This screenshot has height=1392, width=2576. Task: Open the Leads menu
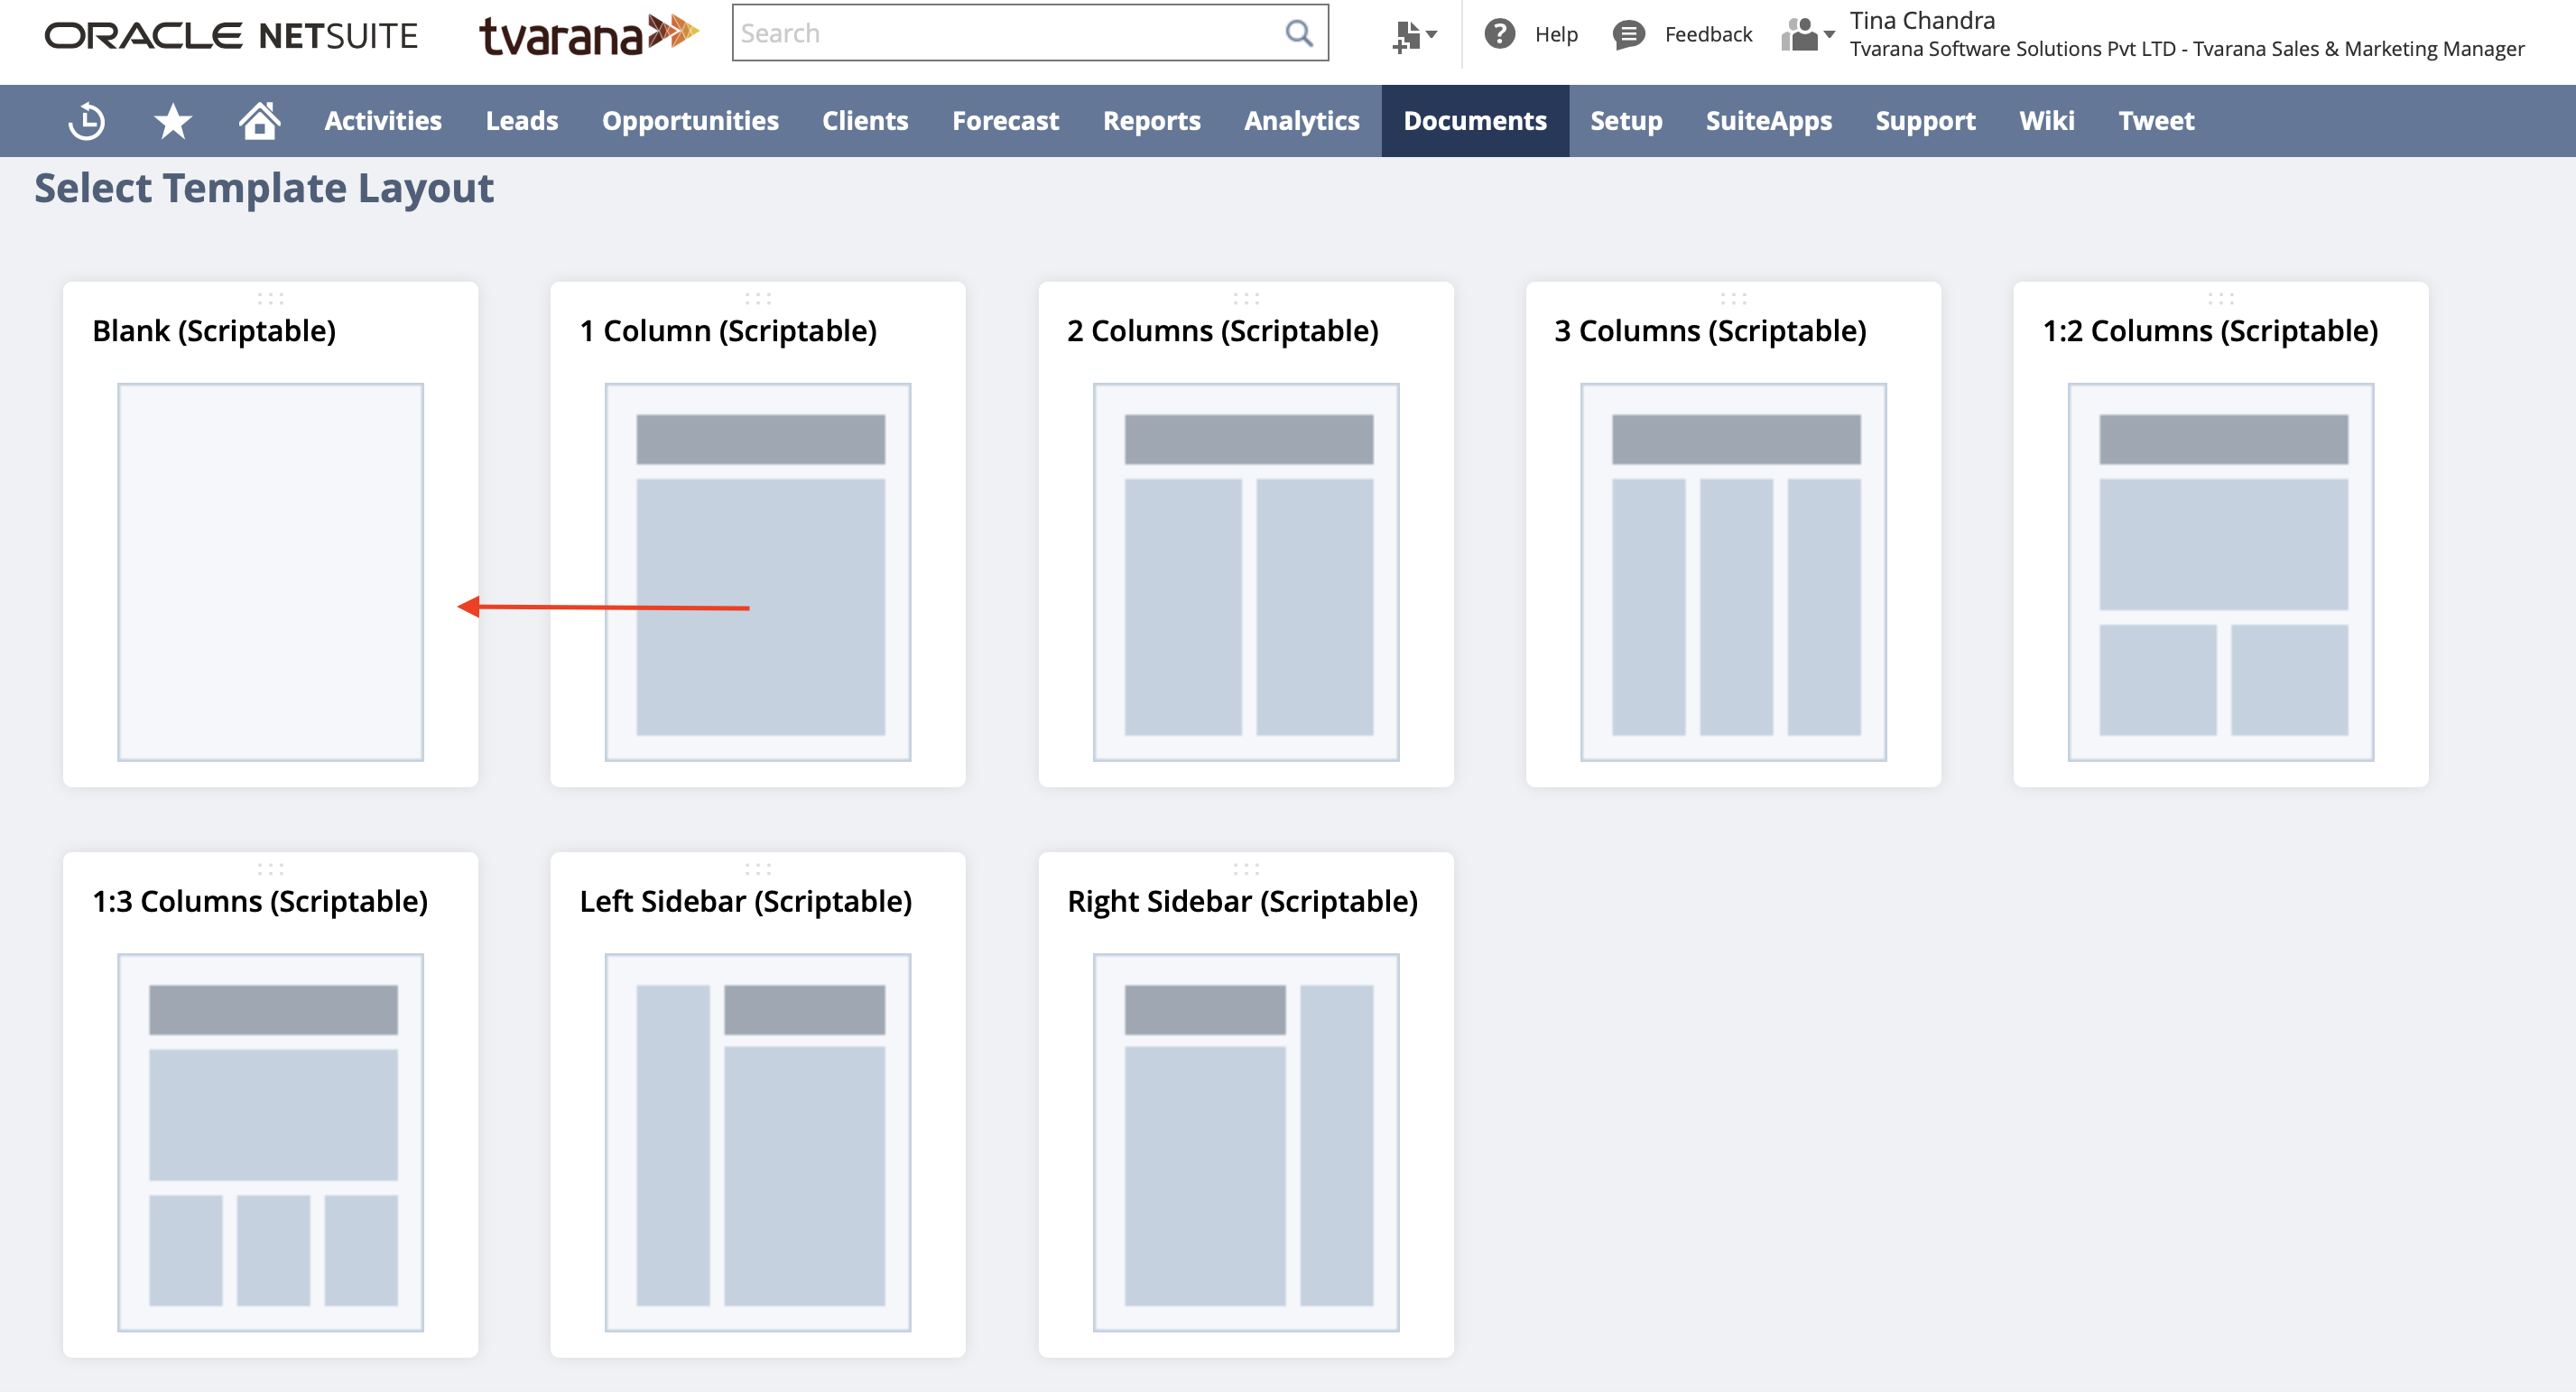(522, 121)
